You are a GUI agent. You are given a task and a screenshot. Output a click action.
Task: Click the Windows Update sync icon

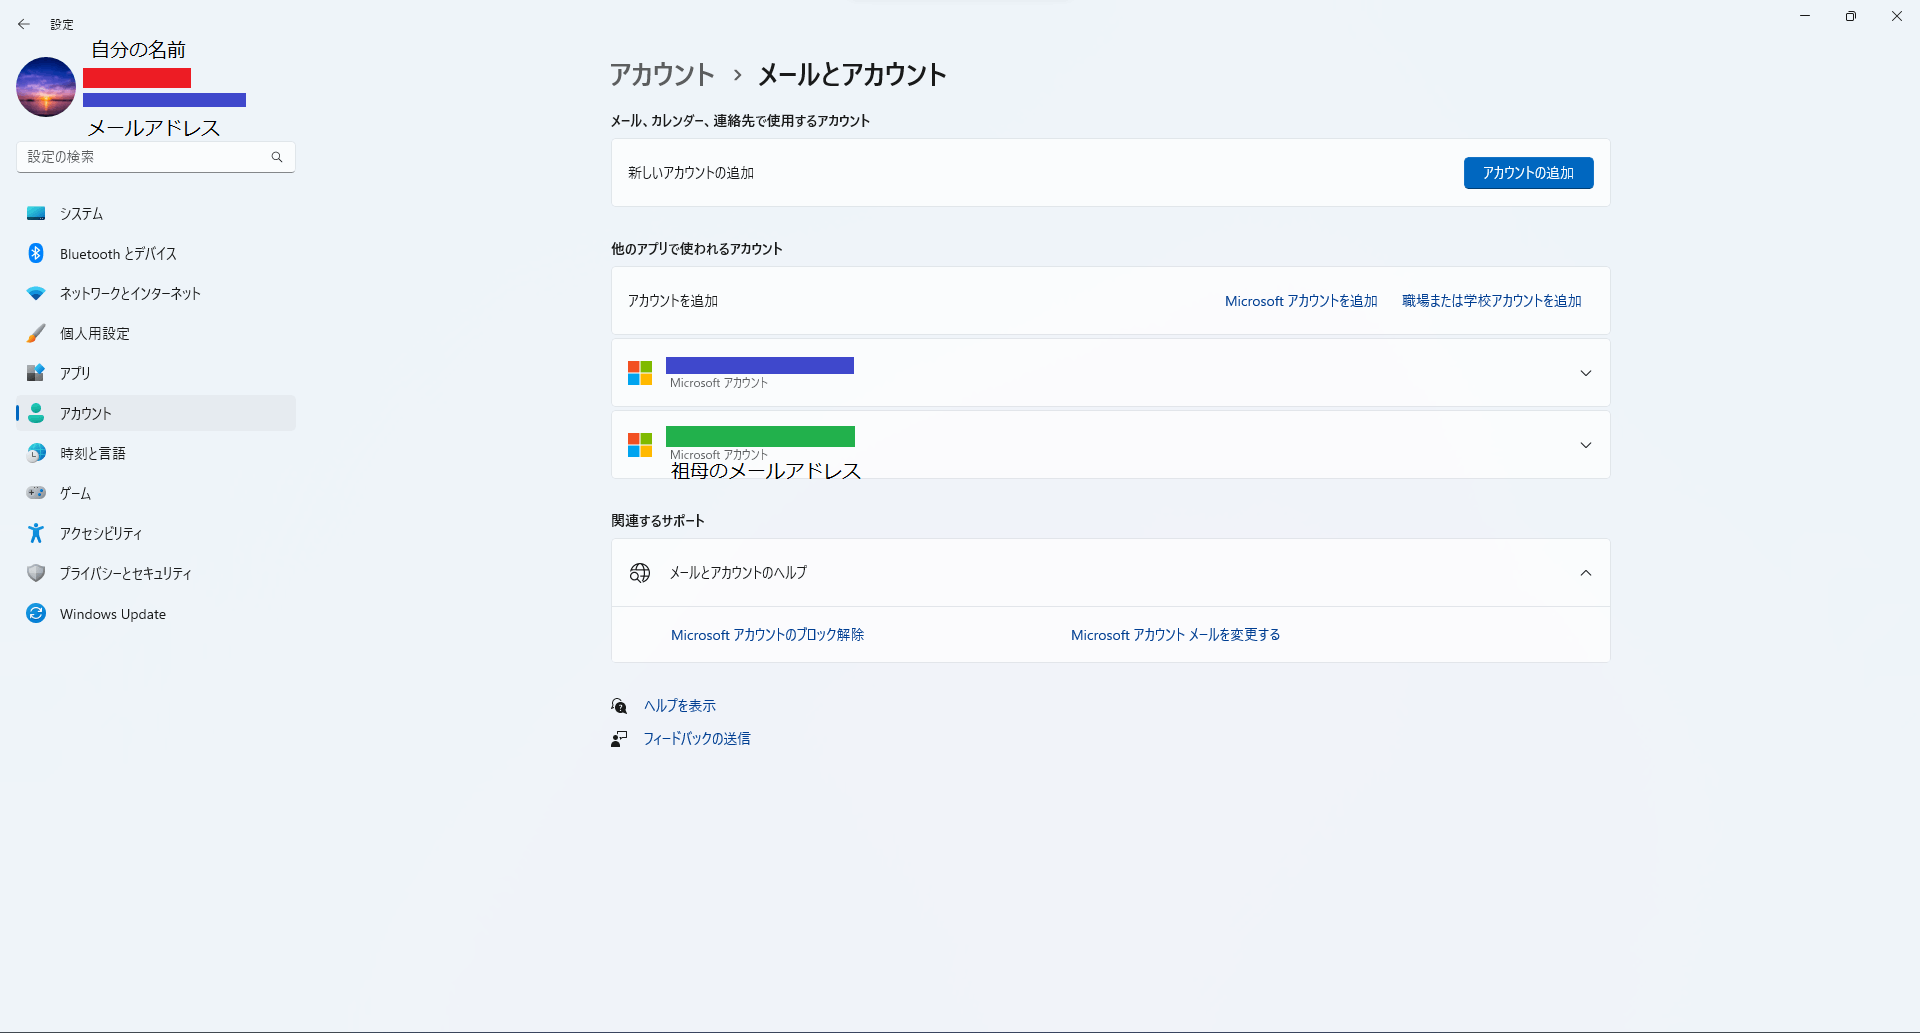tap(36, 613)
